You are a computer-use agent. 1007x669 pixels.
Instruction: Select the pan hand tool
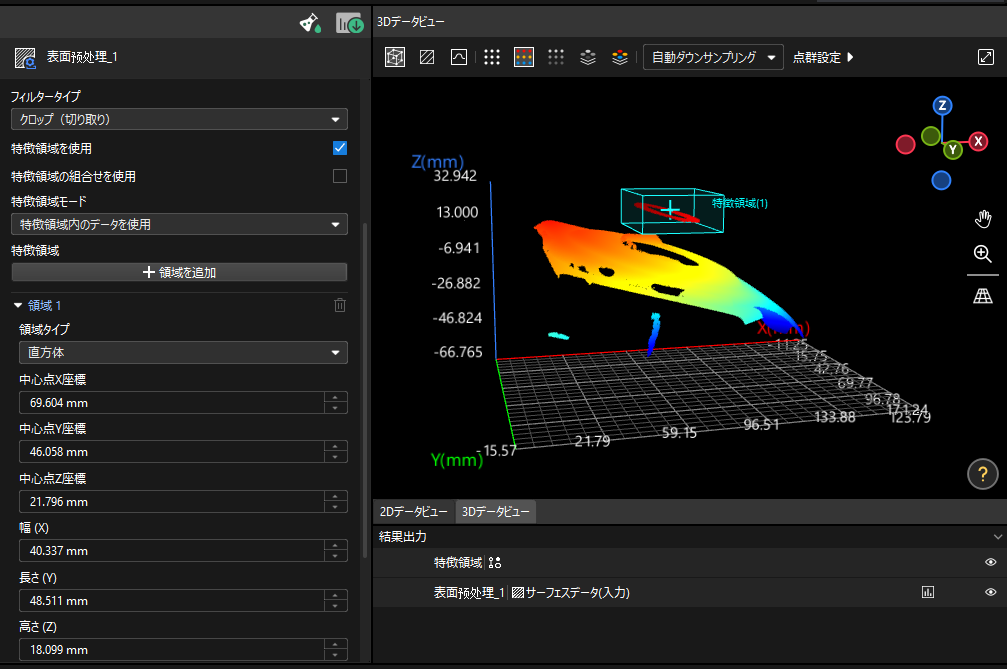983,219
